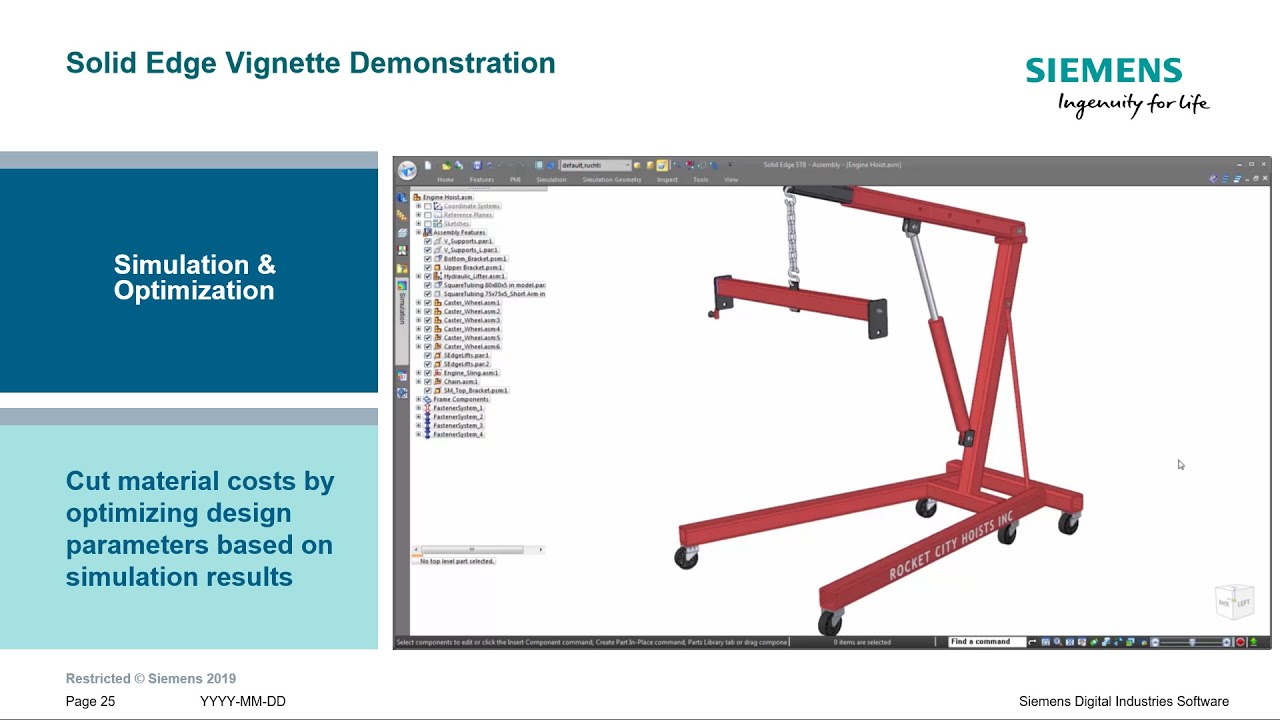The height and width of the screenshot is (720, 1280).
Task: Toggle the Chain.asm:1 checkbox
Action: pyautogui.click(x=428, y=381)
